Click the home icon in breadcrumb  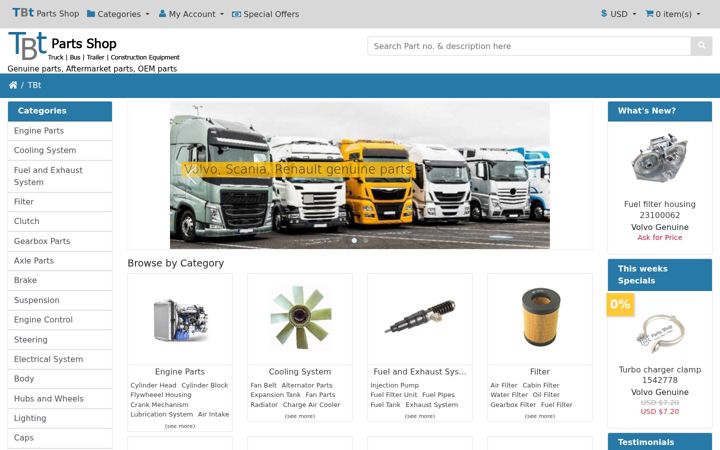(13, 85)
